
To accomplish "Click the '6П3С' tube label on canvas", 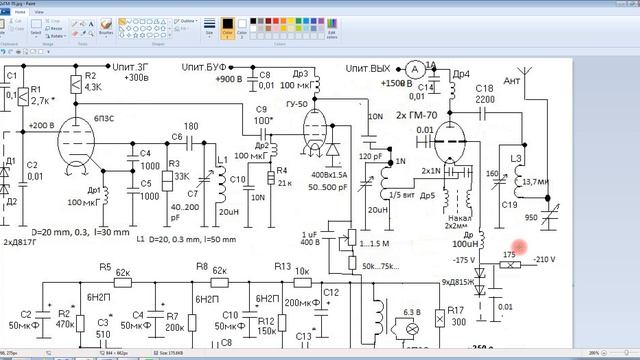I will [104, 119].
